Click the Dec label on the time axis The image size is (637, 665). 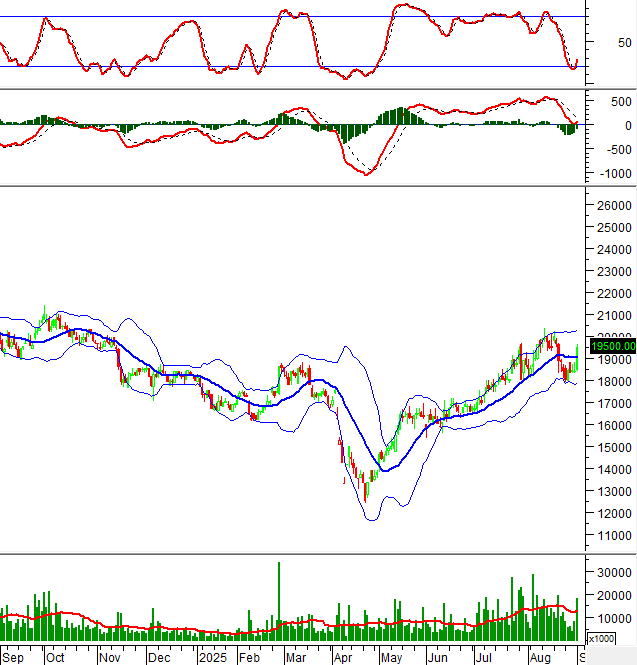[159, 657]
